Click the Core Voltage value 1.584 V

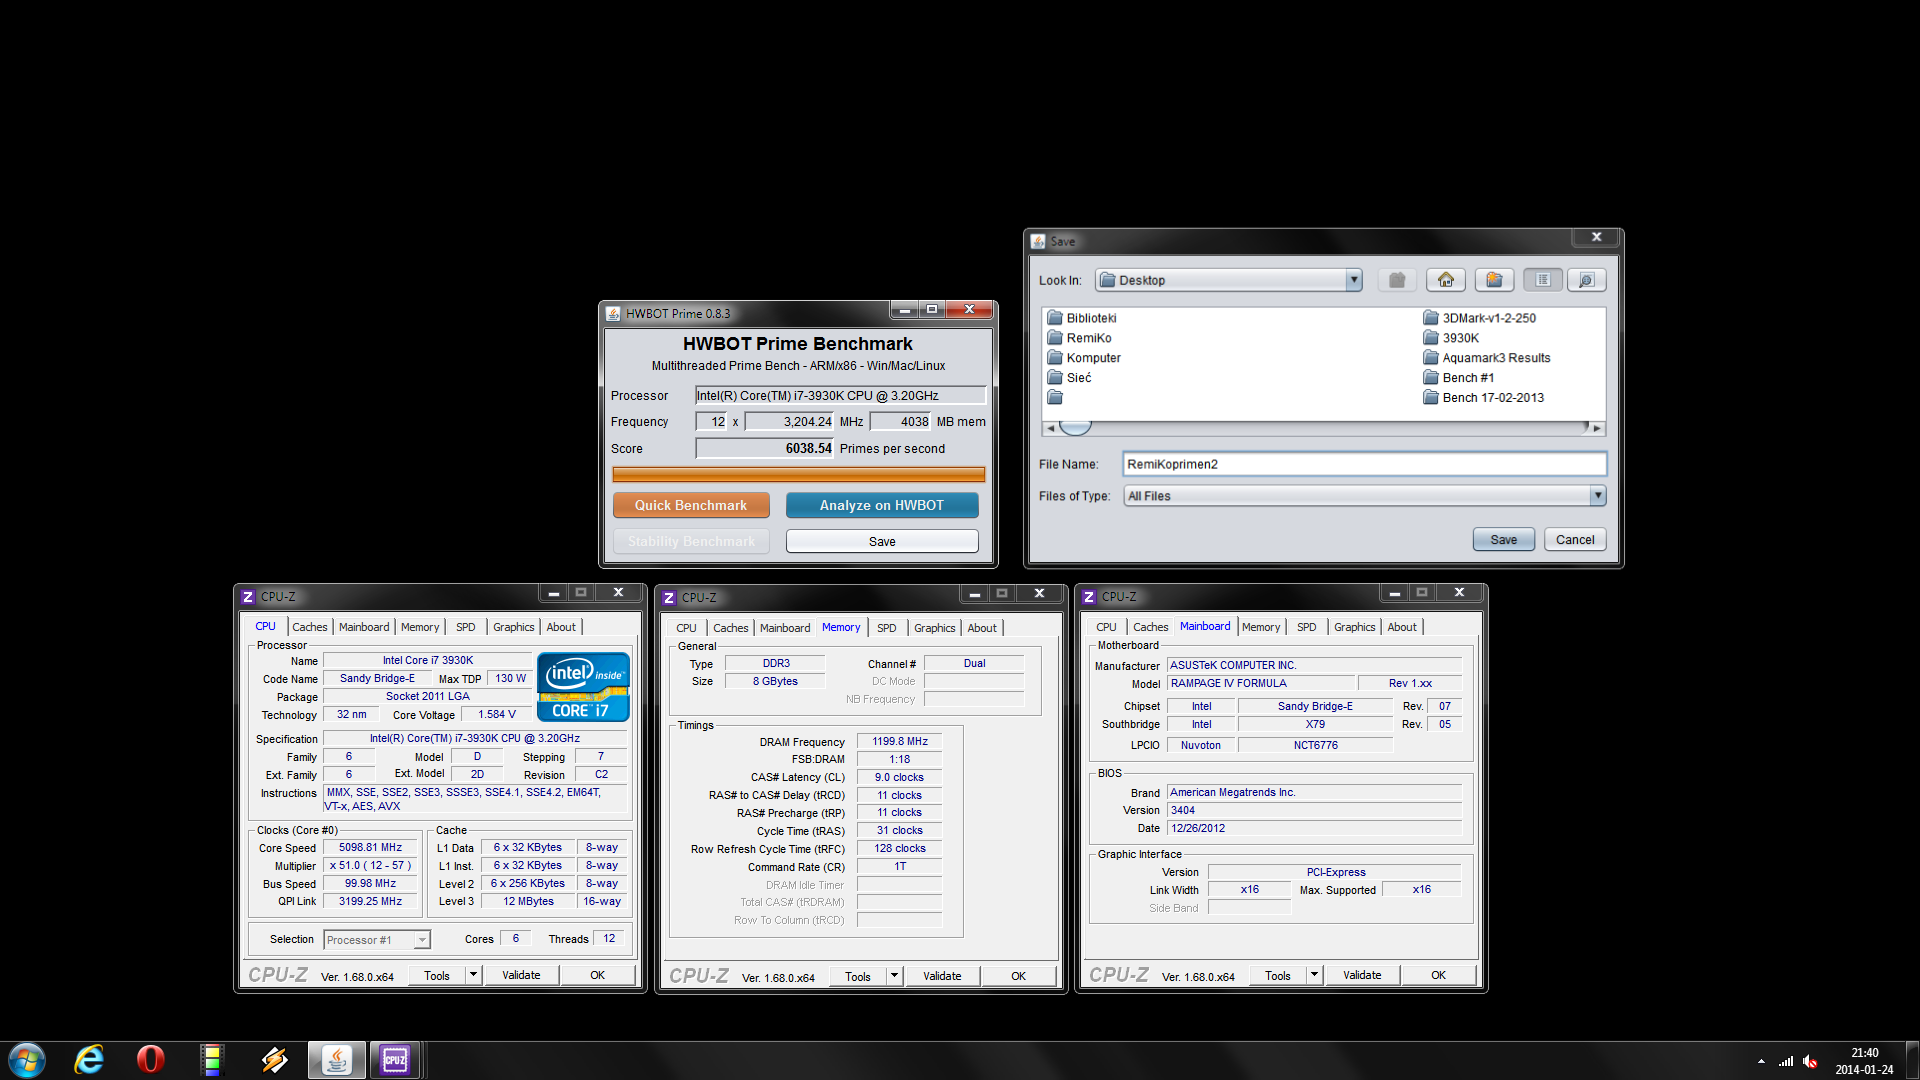tap(497, 714)
